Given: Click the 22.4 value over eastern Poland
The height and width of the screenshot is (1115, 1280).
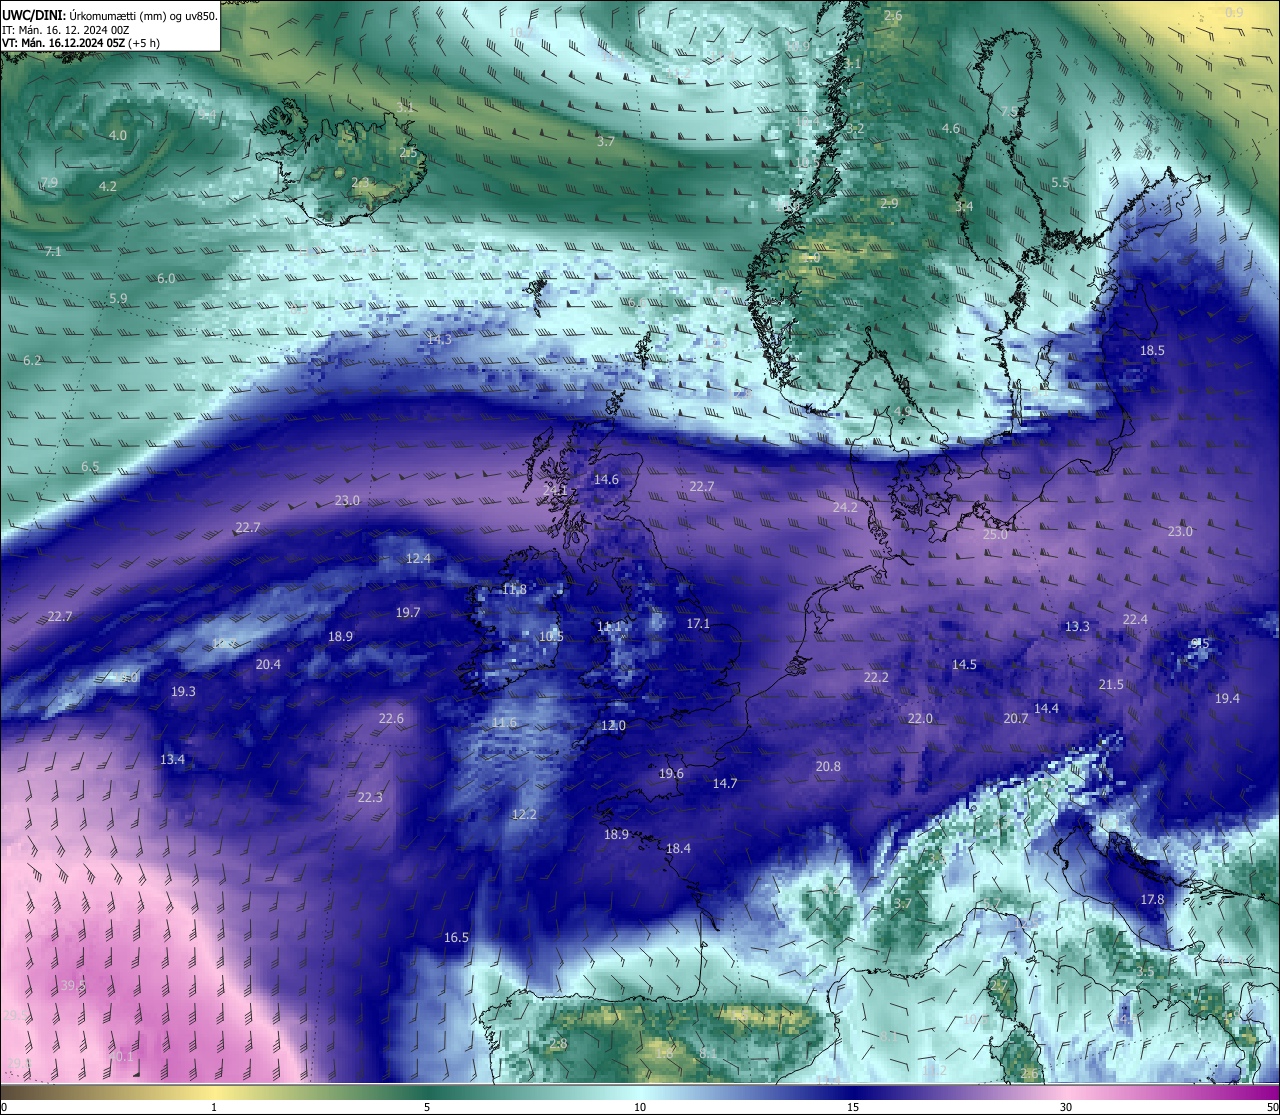Looking at the screenshot, I should [x=1135, y=620].
